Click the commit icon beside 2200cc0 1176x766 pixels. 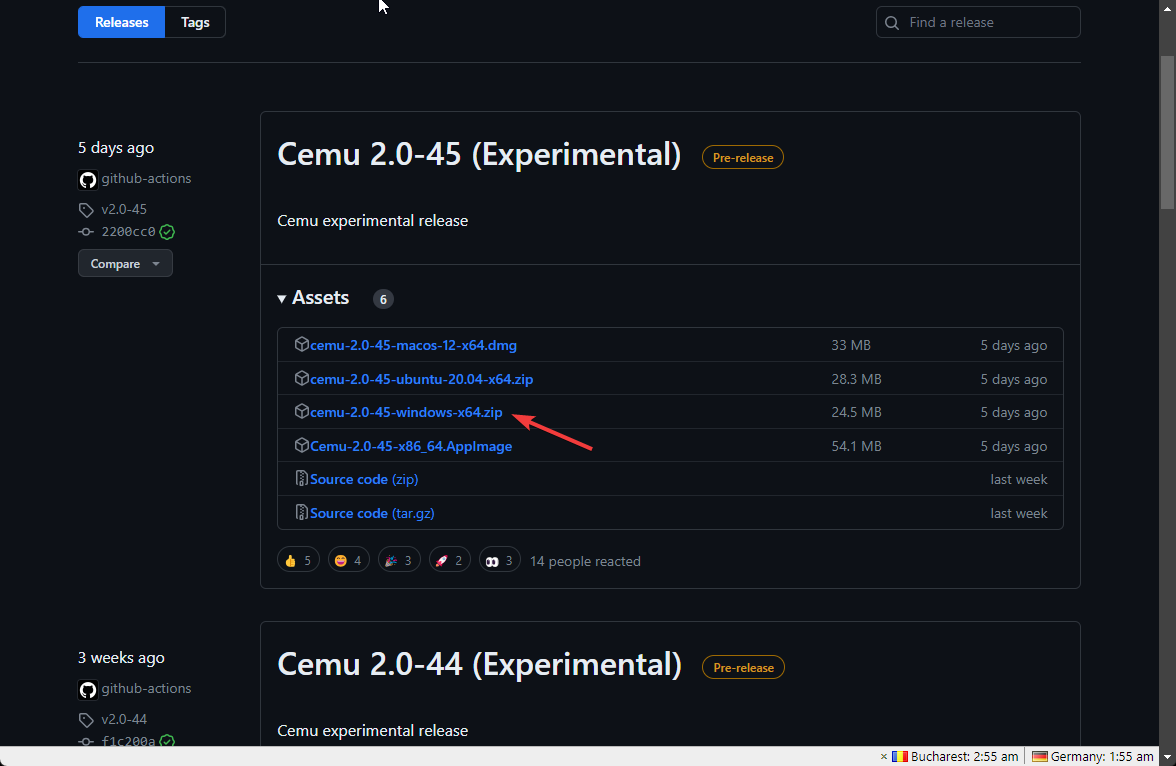tap(86, 232)
